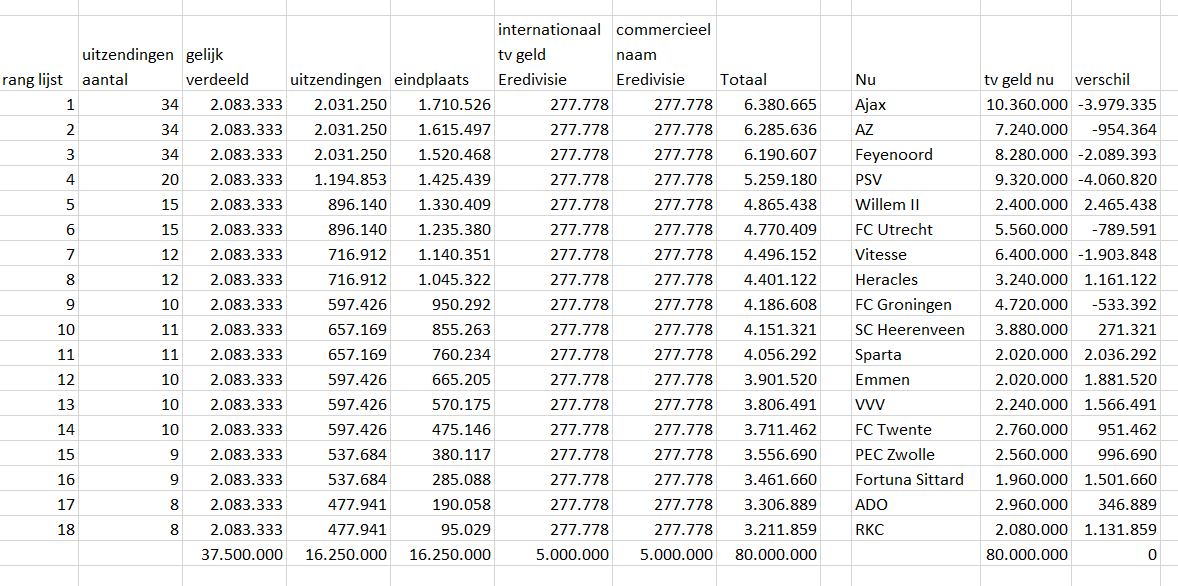Select PSV tv geld value 9.320.000

(1025, 180)
